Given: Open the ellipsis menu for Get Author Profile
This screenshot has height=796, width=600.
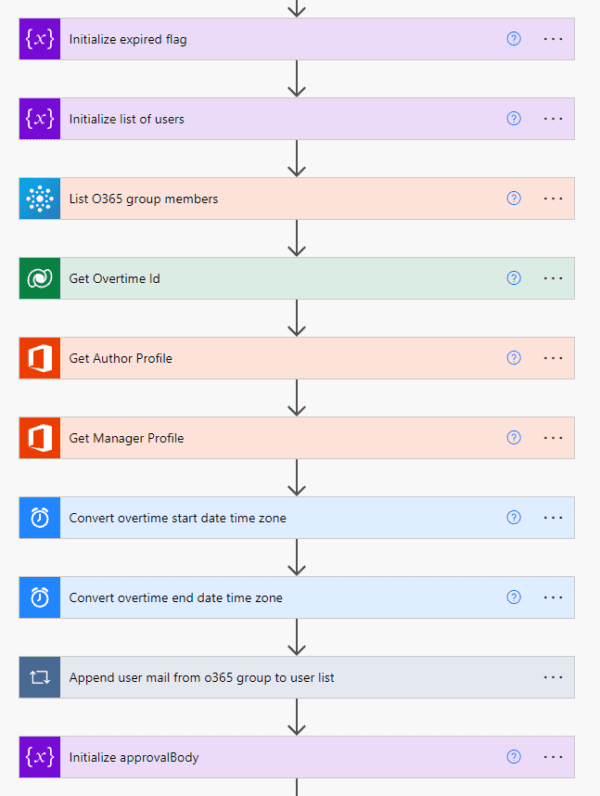Looking at the screenshot, I should pyautogui.click(x=553, y=358).
